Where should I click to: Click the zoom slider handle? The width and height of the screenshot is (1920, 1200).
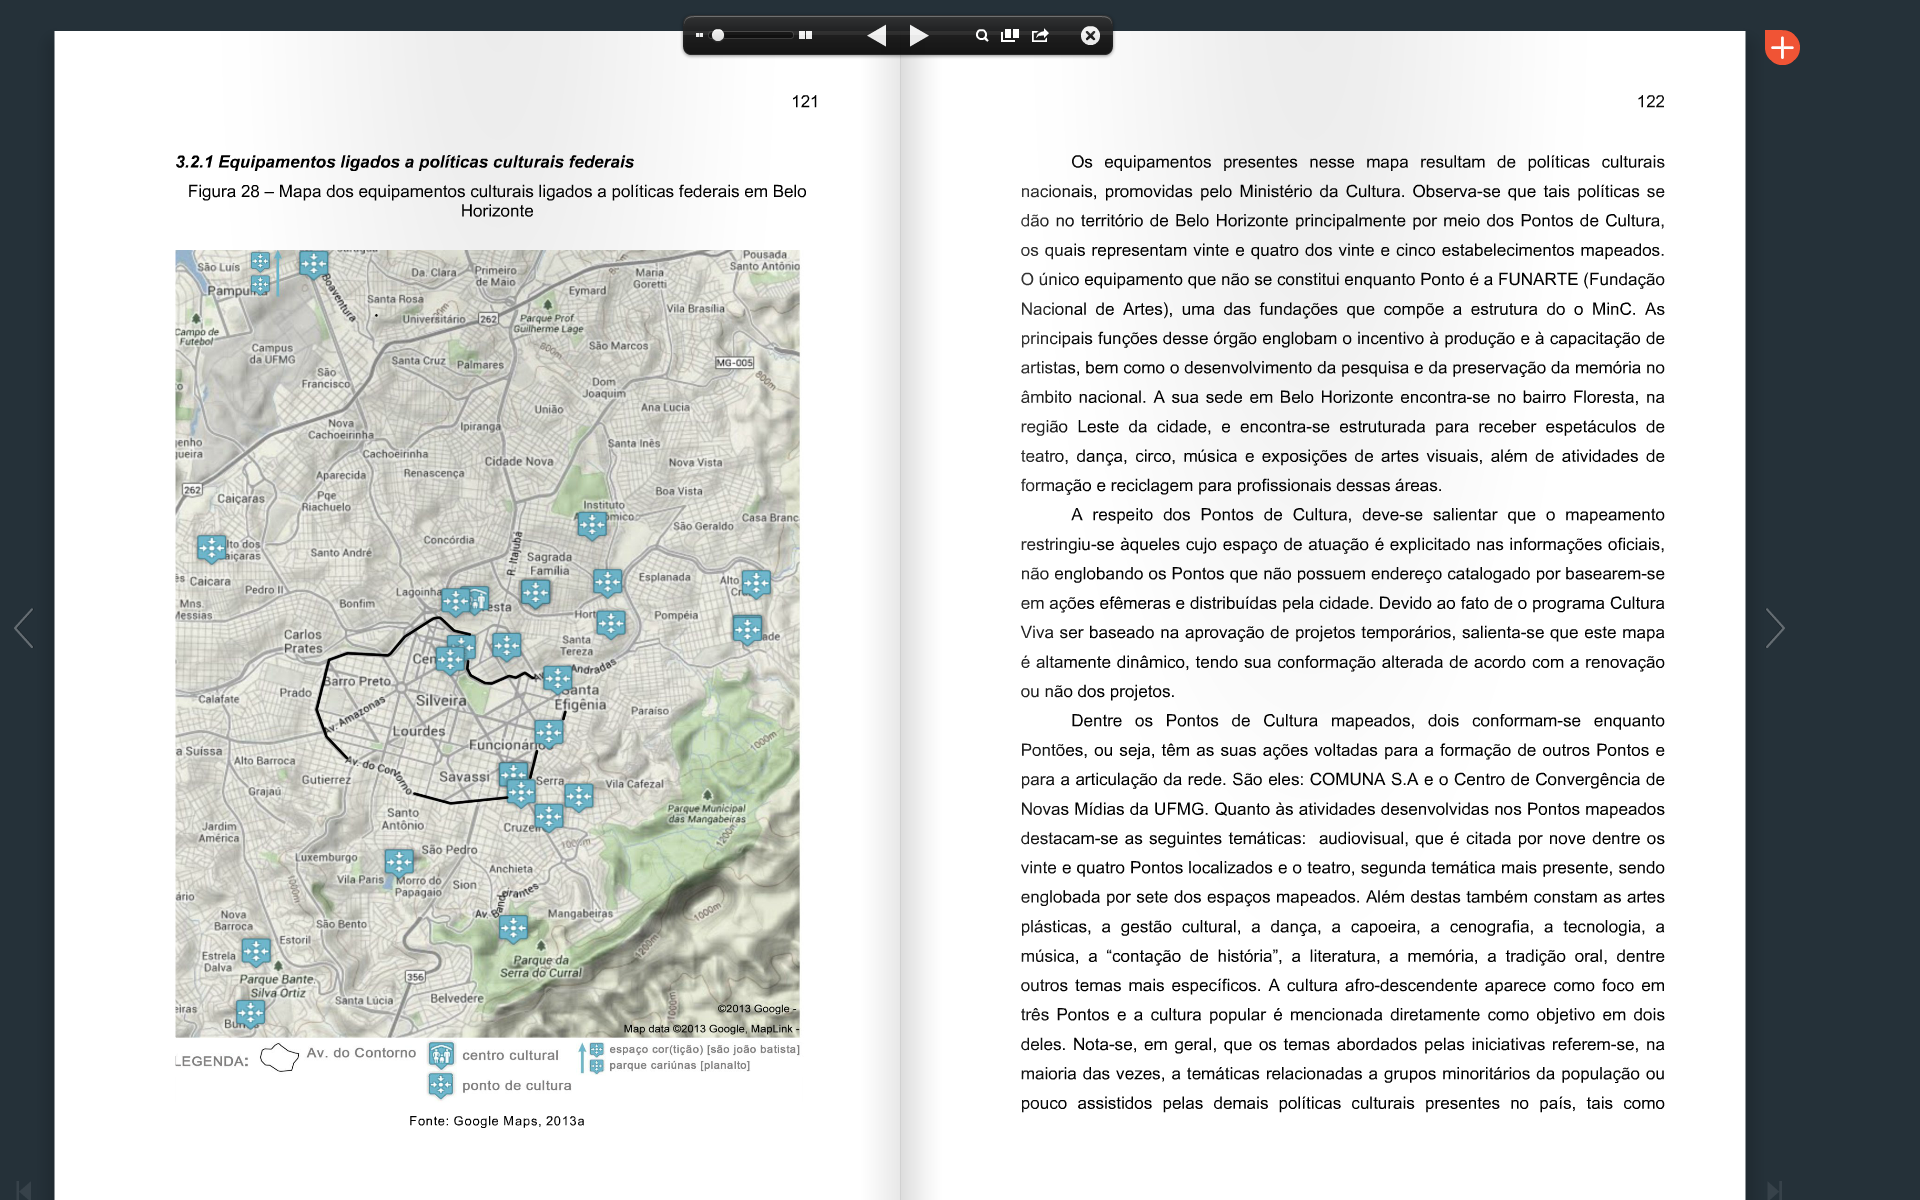pyautogui.click(x=718, y=36)
